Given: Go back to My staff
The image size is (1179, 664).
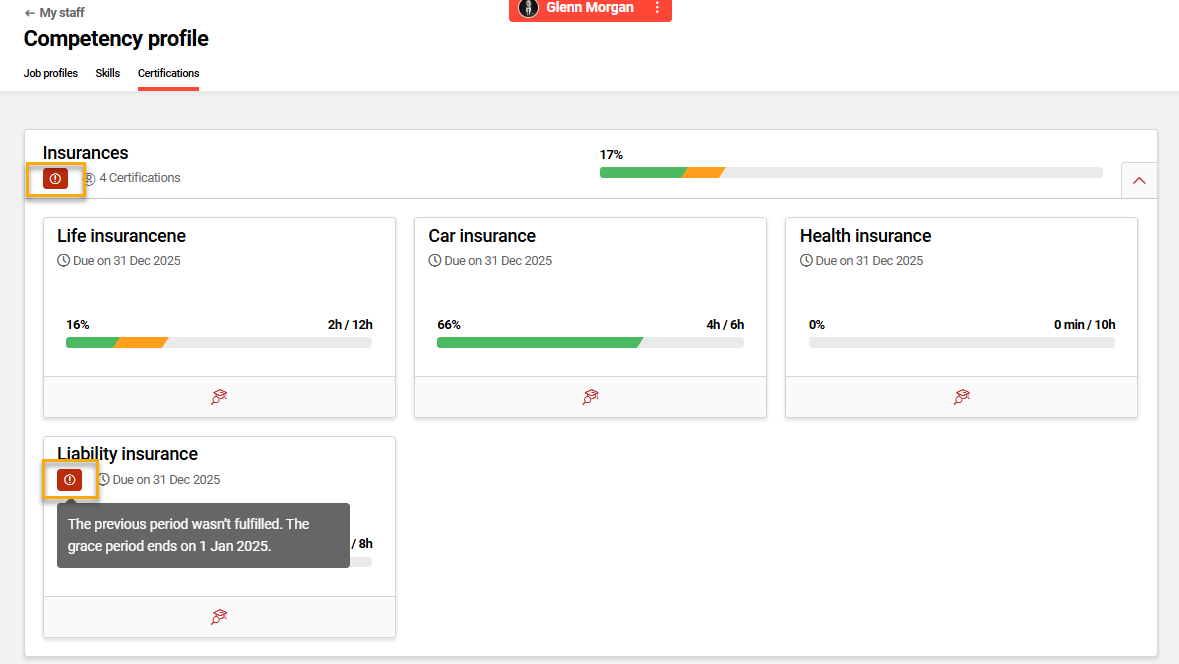Looking at the screenshot, I should (54, 13).
